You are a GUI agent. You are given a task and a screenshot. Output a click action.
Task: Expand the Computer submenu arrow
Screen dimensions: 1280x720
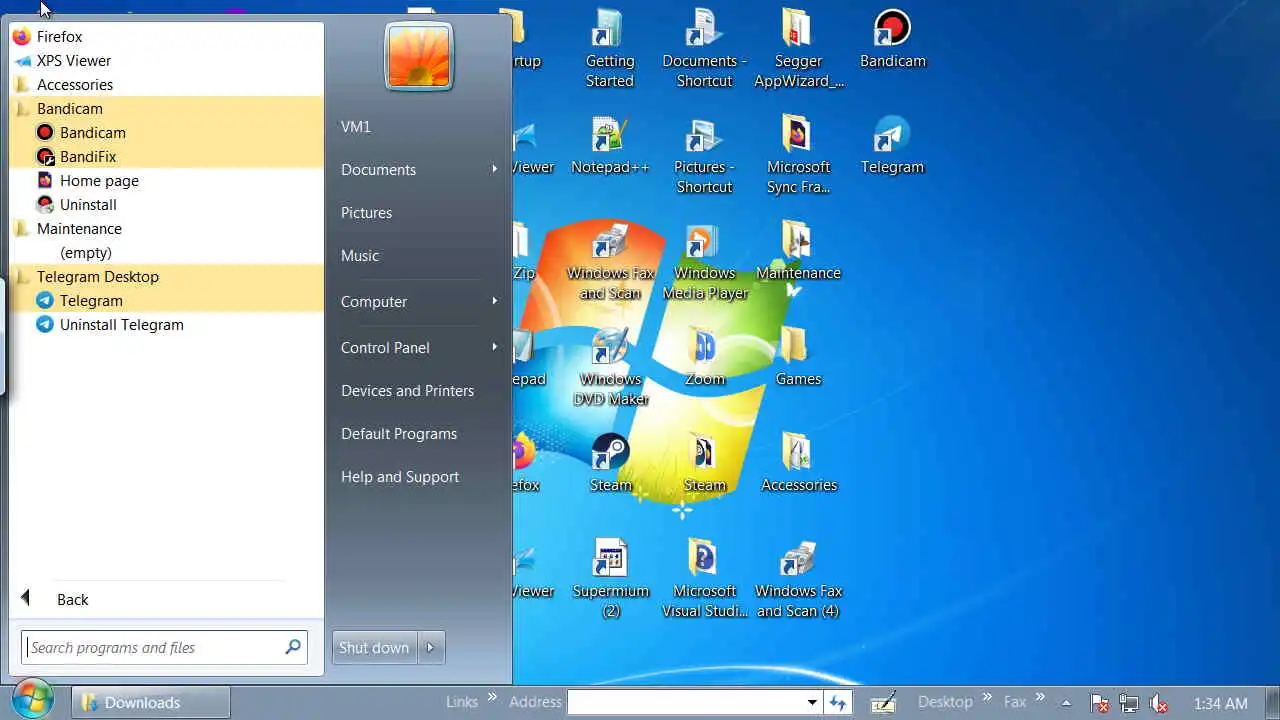tap(494, 301)
